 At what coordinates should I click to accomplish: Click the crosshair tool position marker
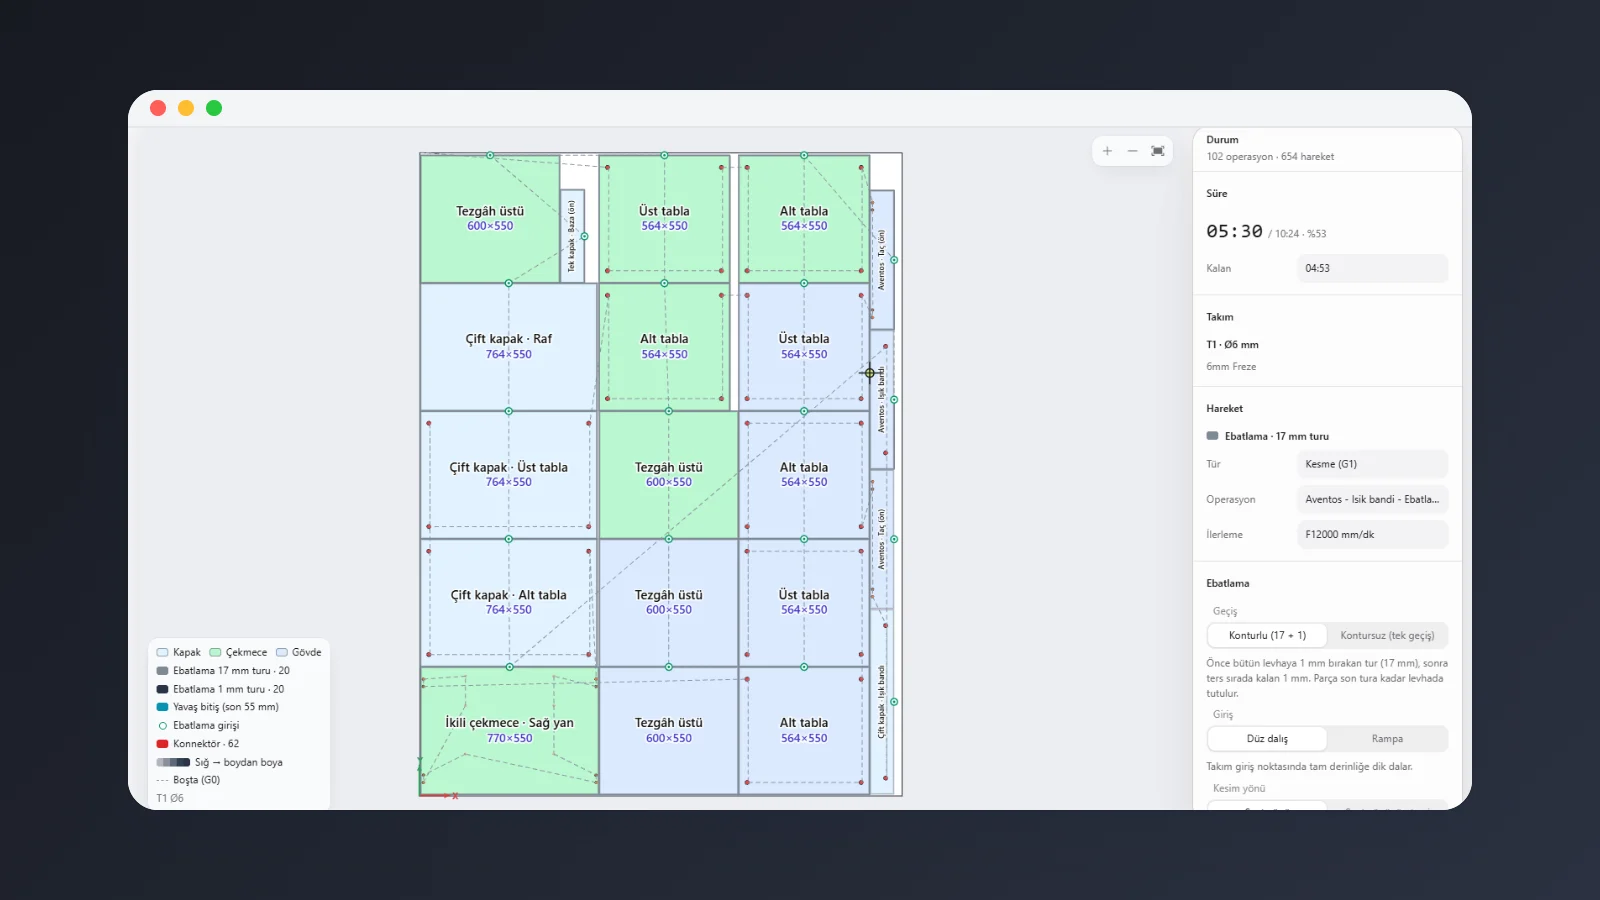click(x=869, y=373)
